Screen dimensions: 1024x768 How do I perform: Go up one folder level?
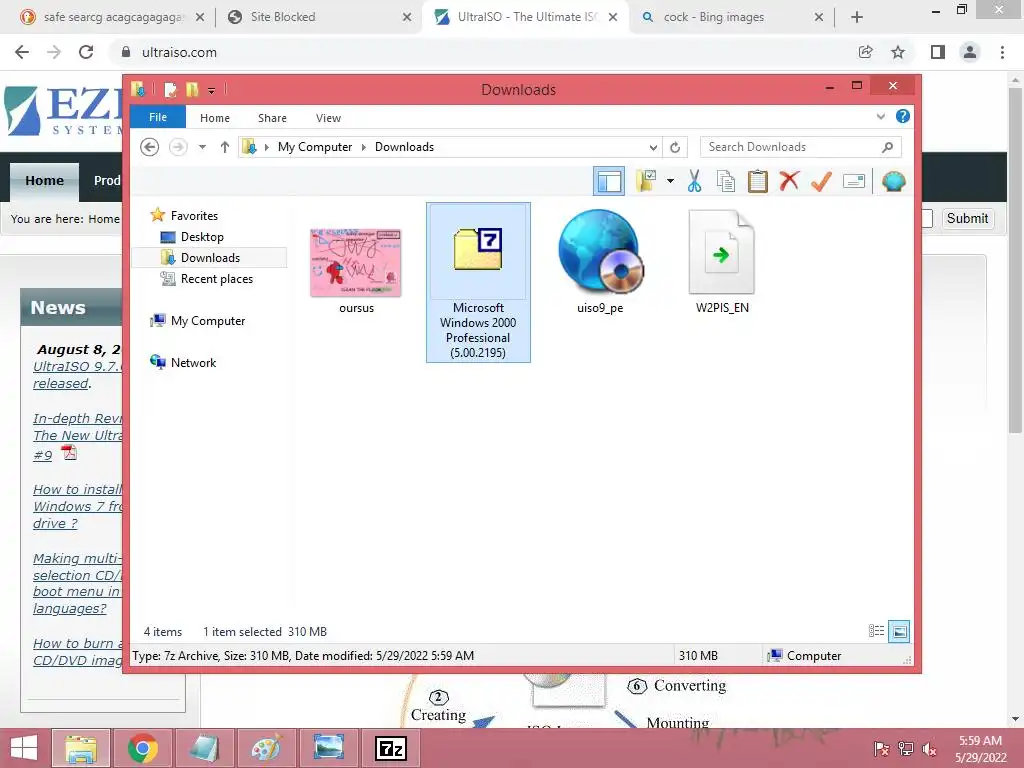225,147
